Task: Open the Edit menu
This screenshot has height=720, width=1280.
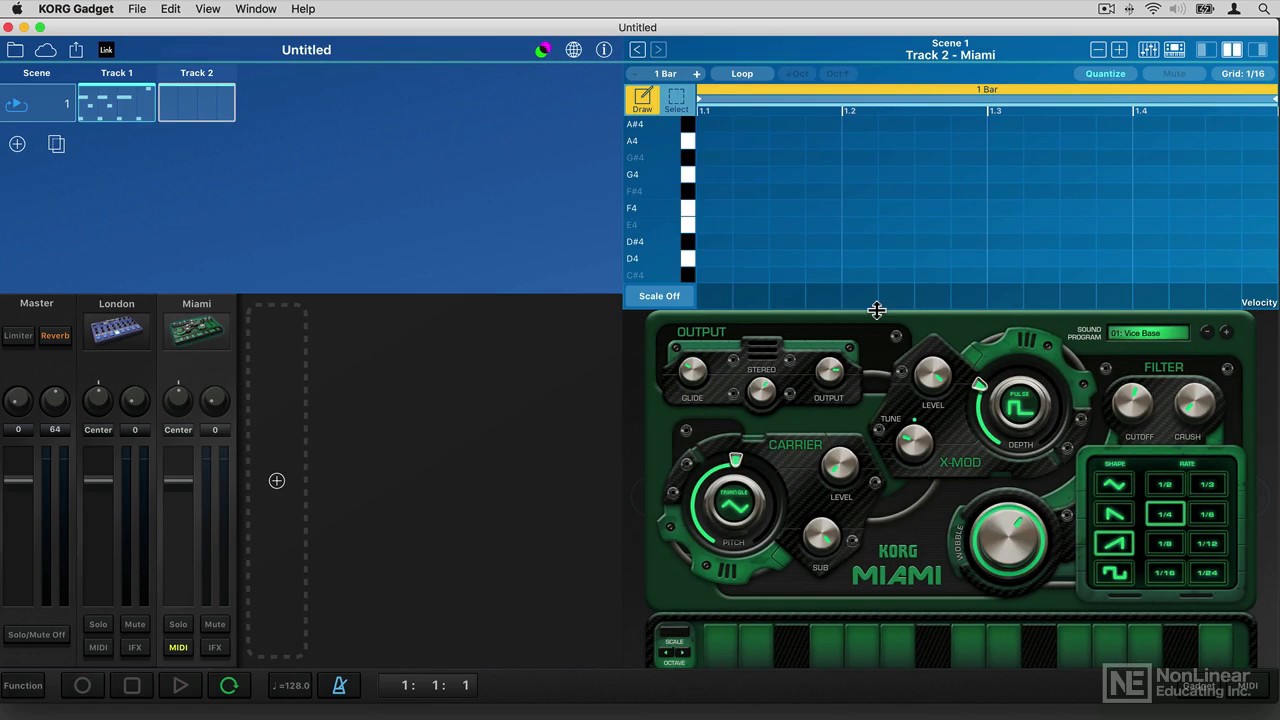Action: (x=171, y=9)
